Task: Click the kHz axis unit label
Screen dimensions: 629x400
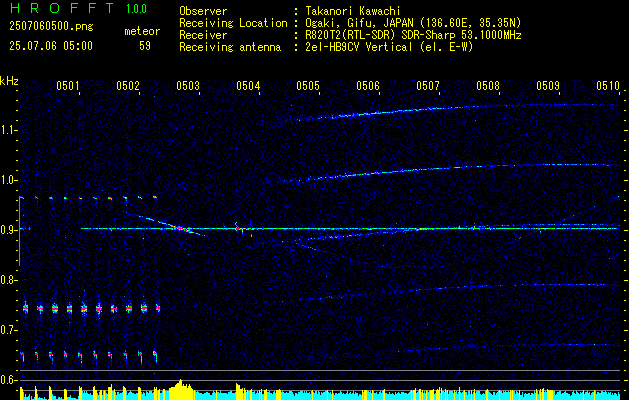Action: click(x=9, y=81)
